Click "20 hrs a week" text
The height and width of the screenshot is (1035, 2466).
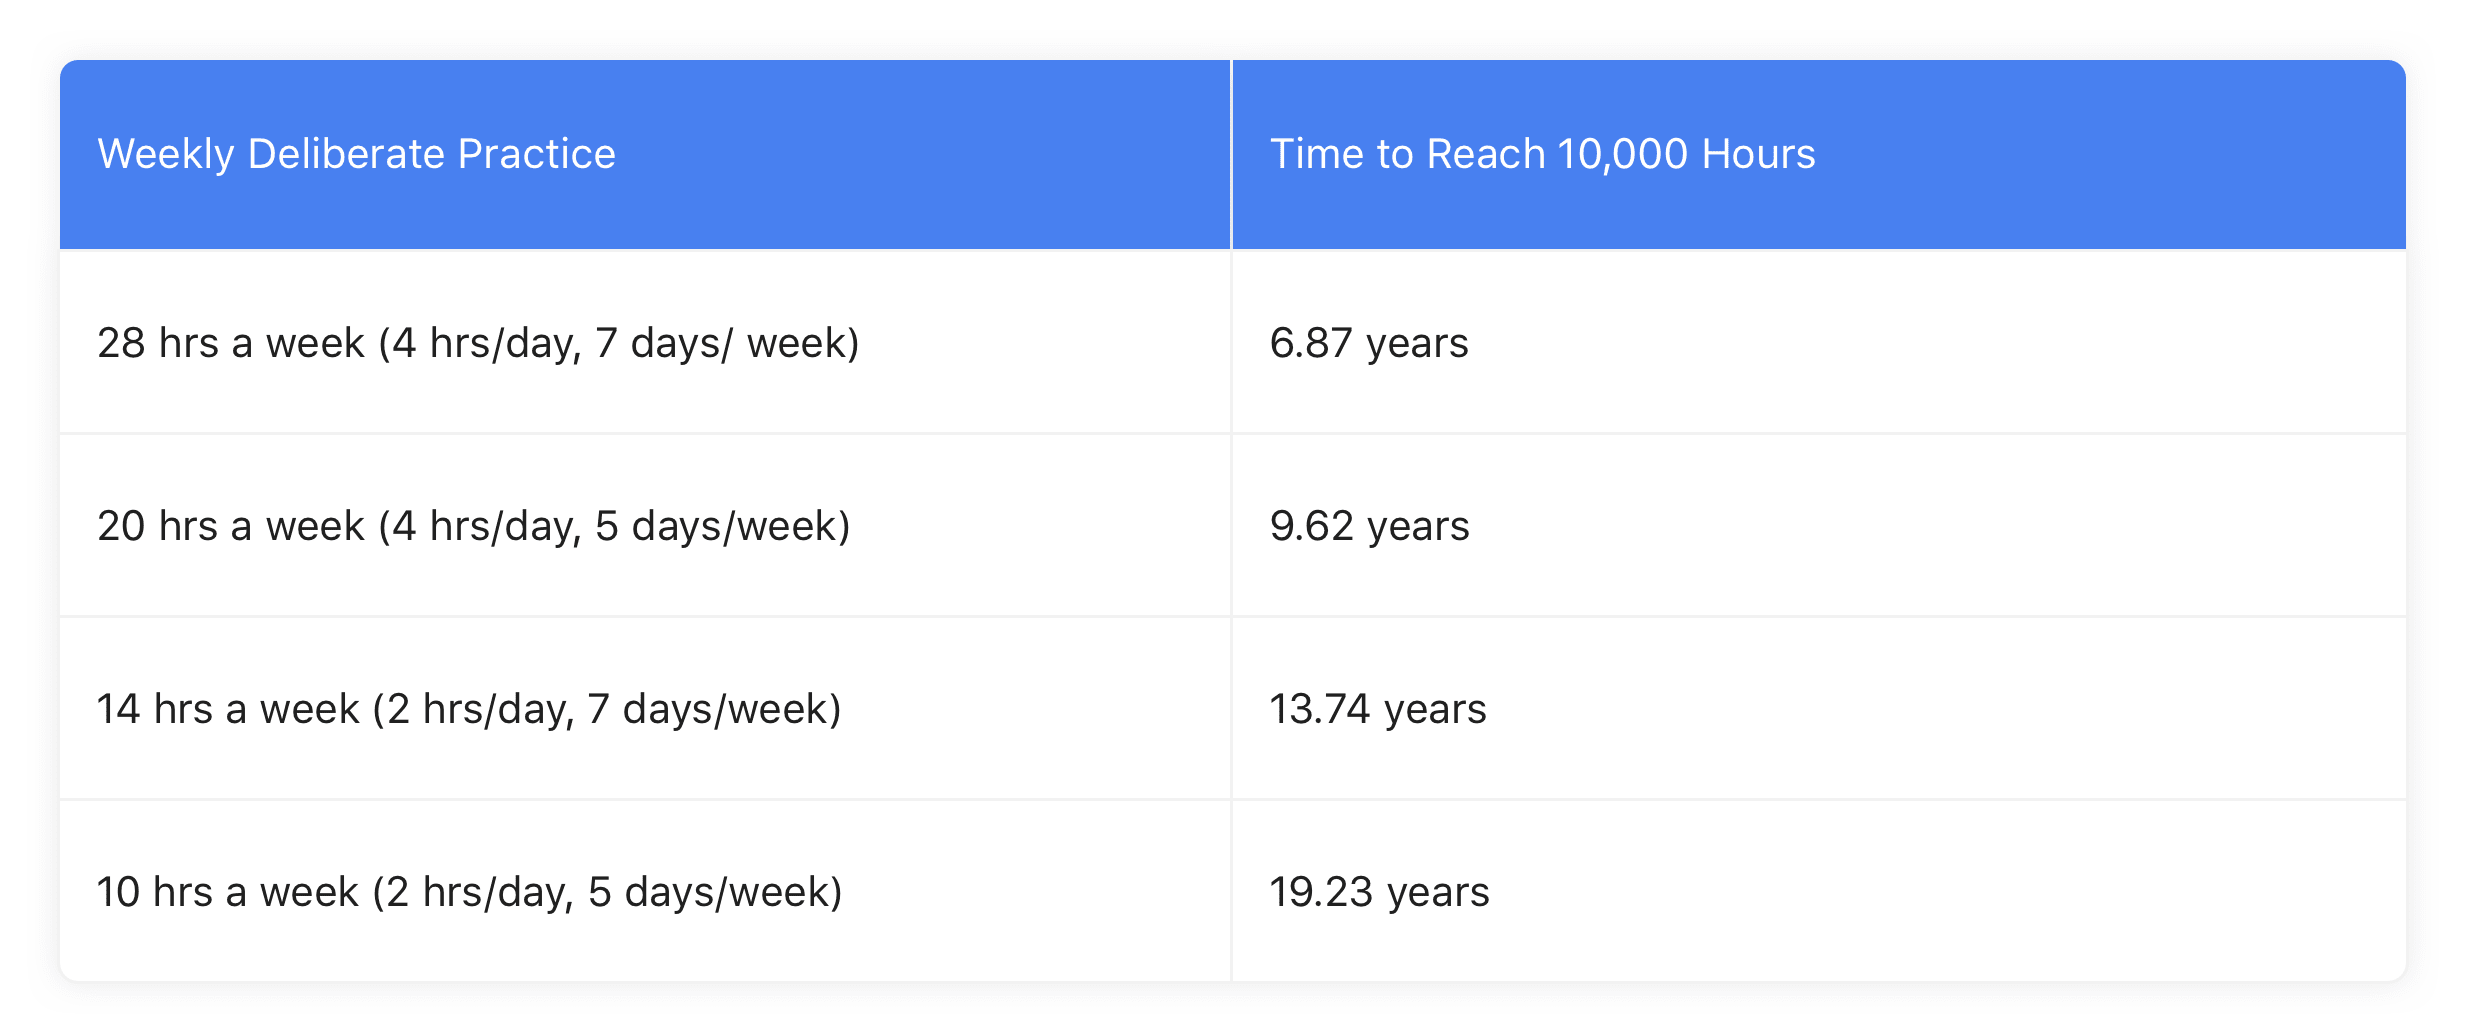click(231, 526)
